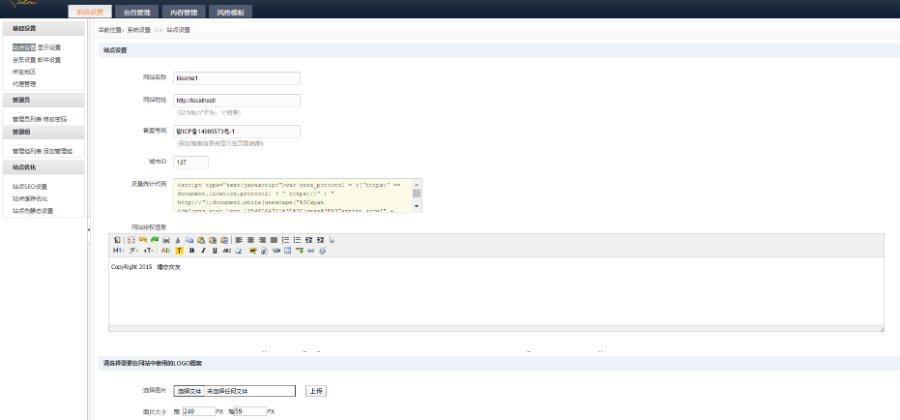The height and width of the screenshot is (420, 900).
Task: Click the cut scissors icon
Action: click(178, 240)
